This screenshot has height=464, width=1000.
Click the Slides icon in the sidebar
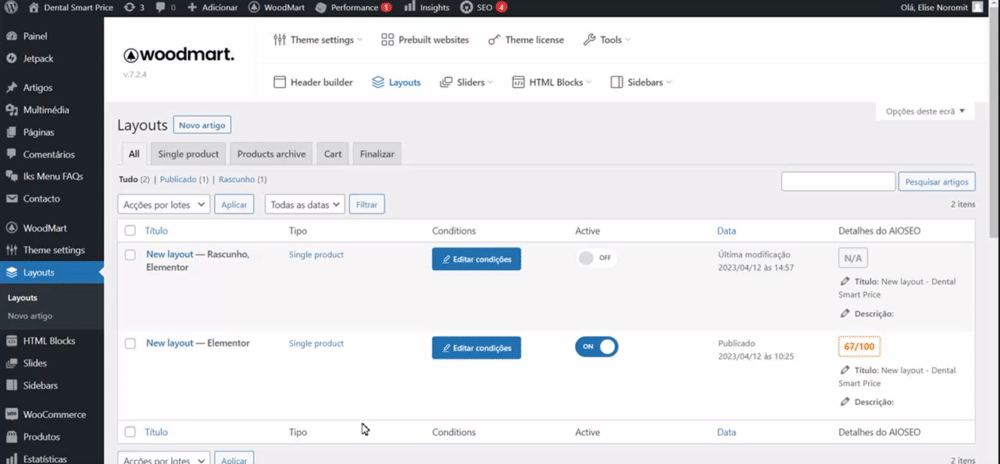tap(11, 363)
